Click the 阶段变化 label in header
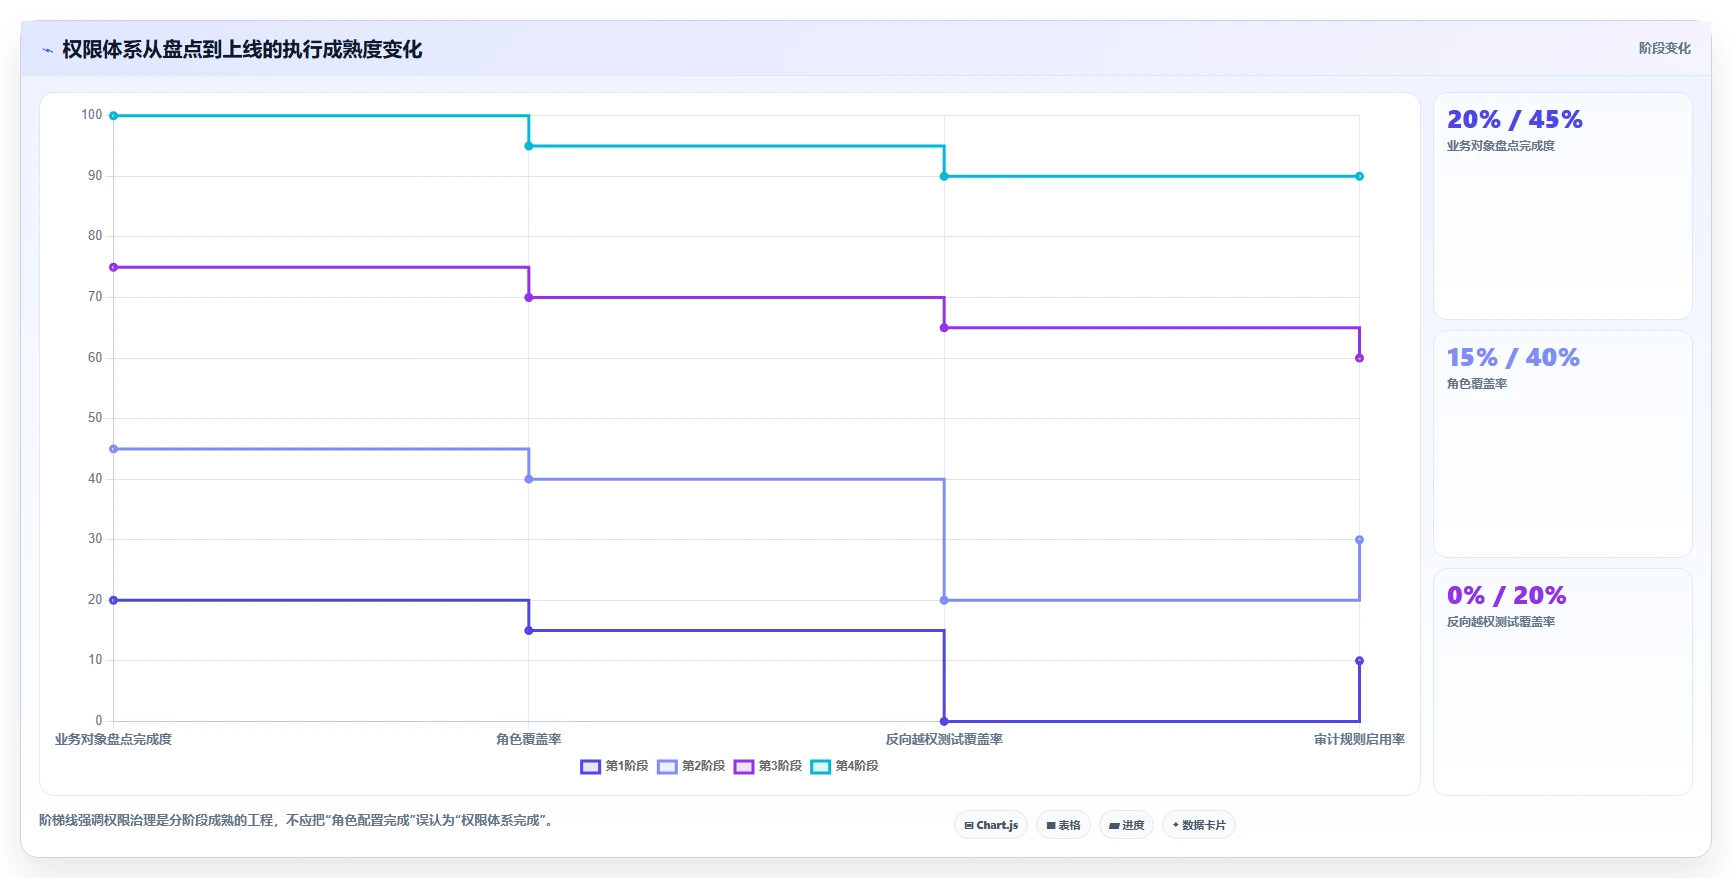This screenshot has width=1732, height=878. (1664, 48)
